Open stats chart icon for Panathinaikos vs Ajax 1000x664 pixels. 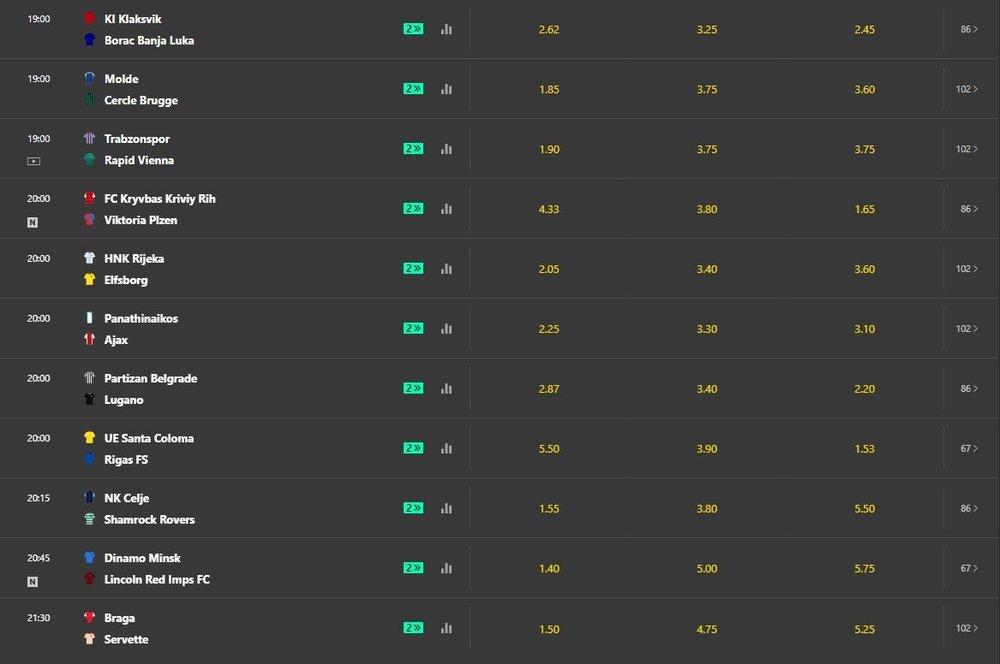446,328
